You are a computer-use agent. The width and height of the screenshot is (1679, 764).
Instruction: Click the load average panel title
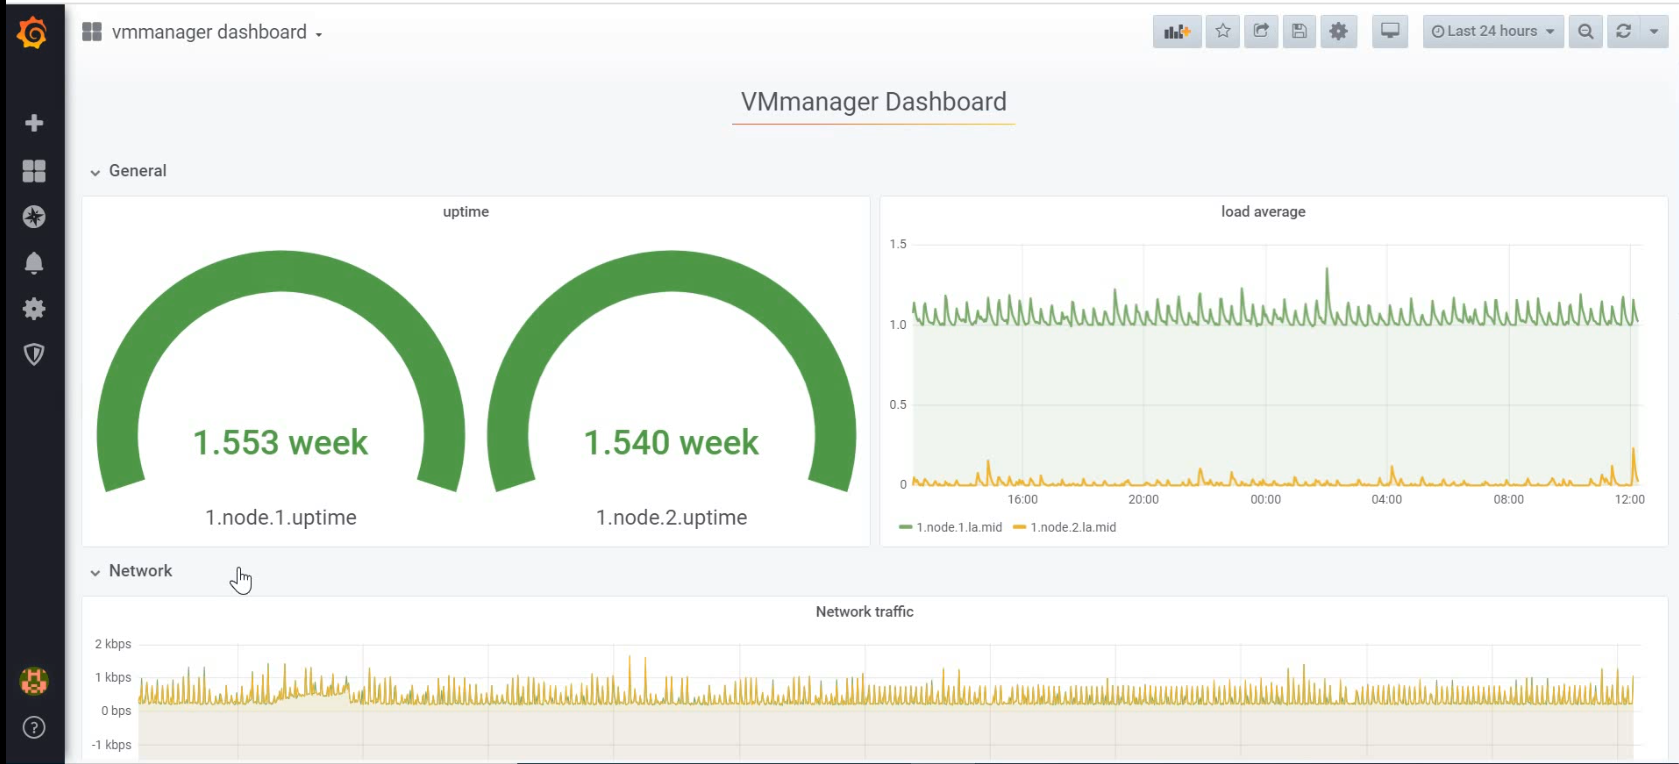click(1263, 212)
